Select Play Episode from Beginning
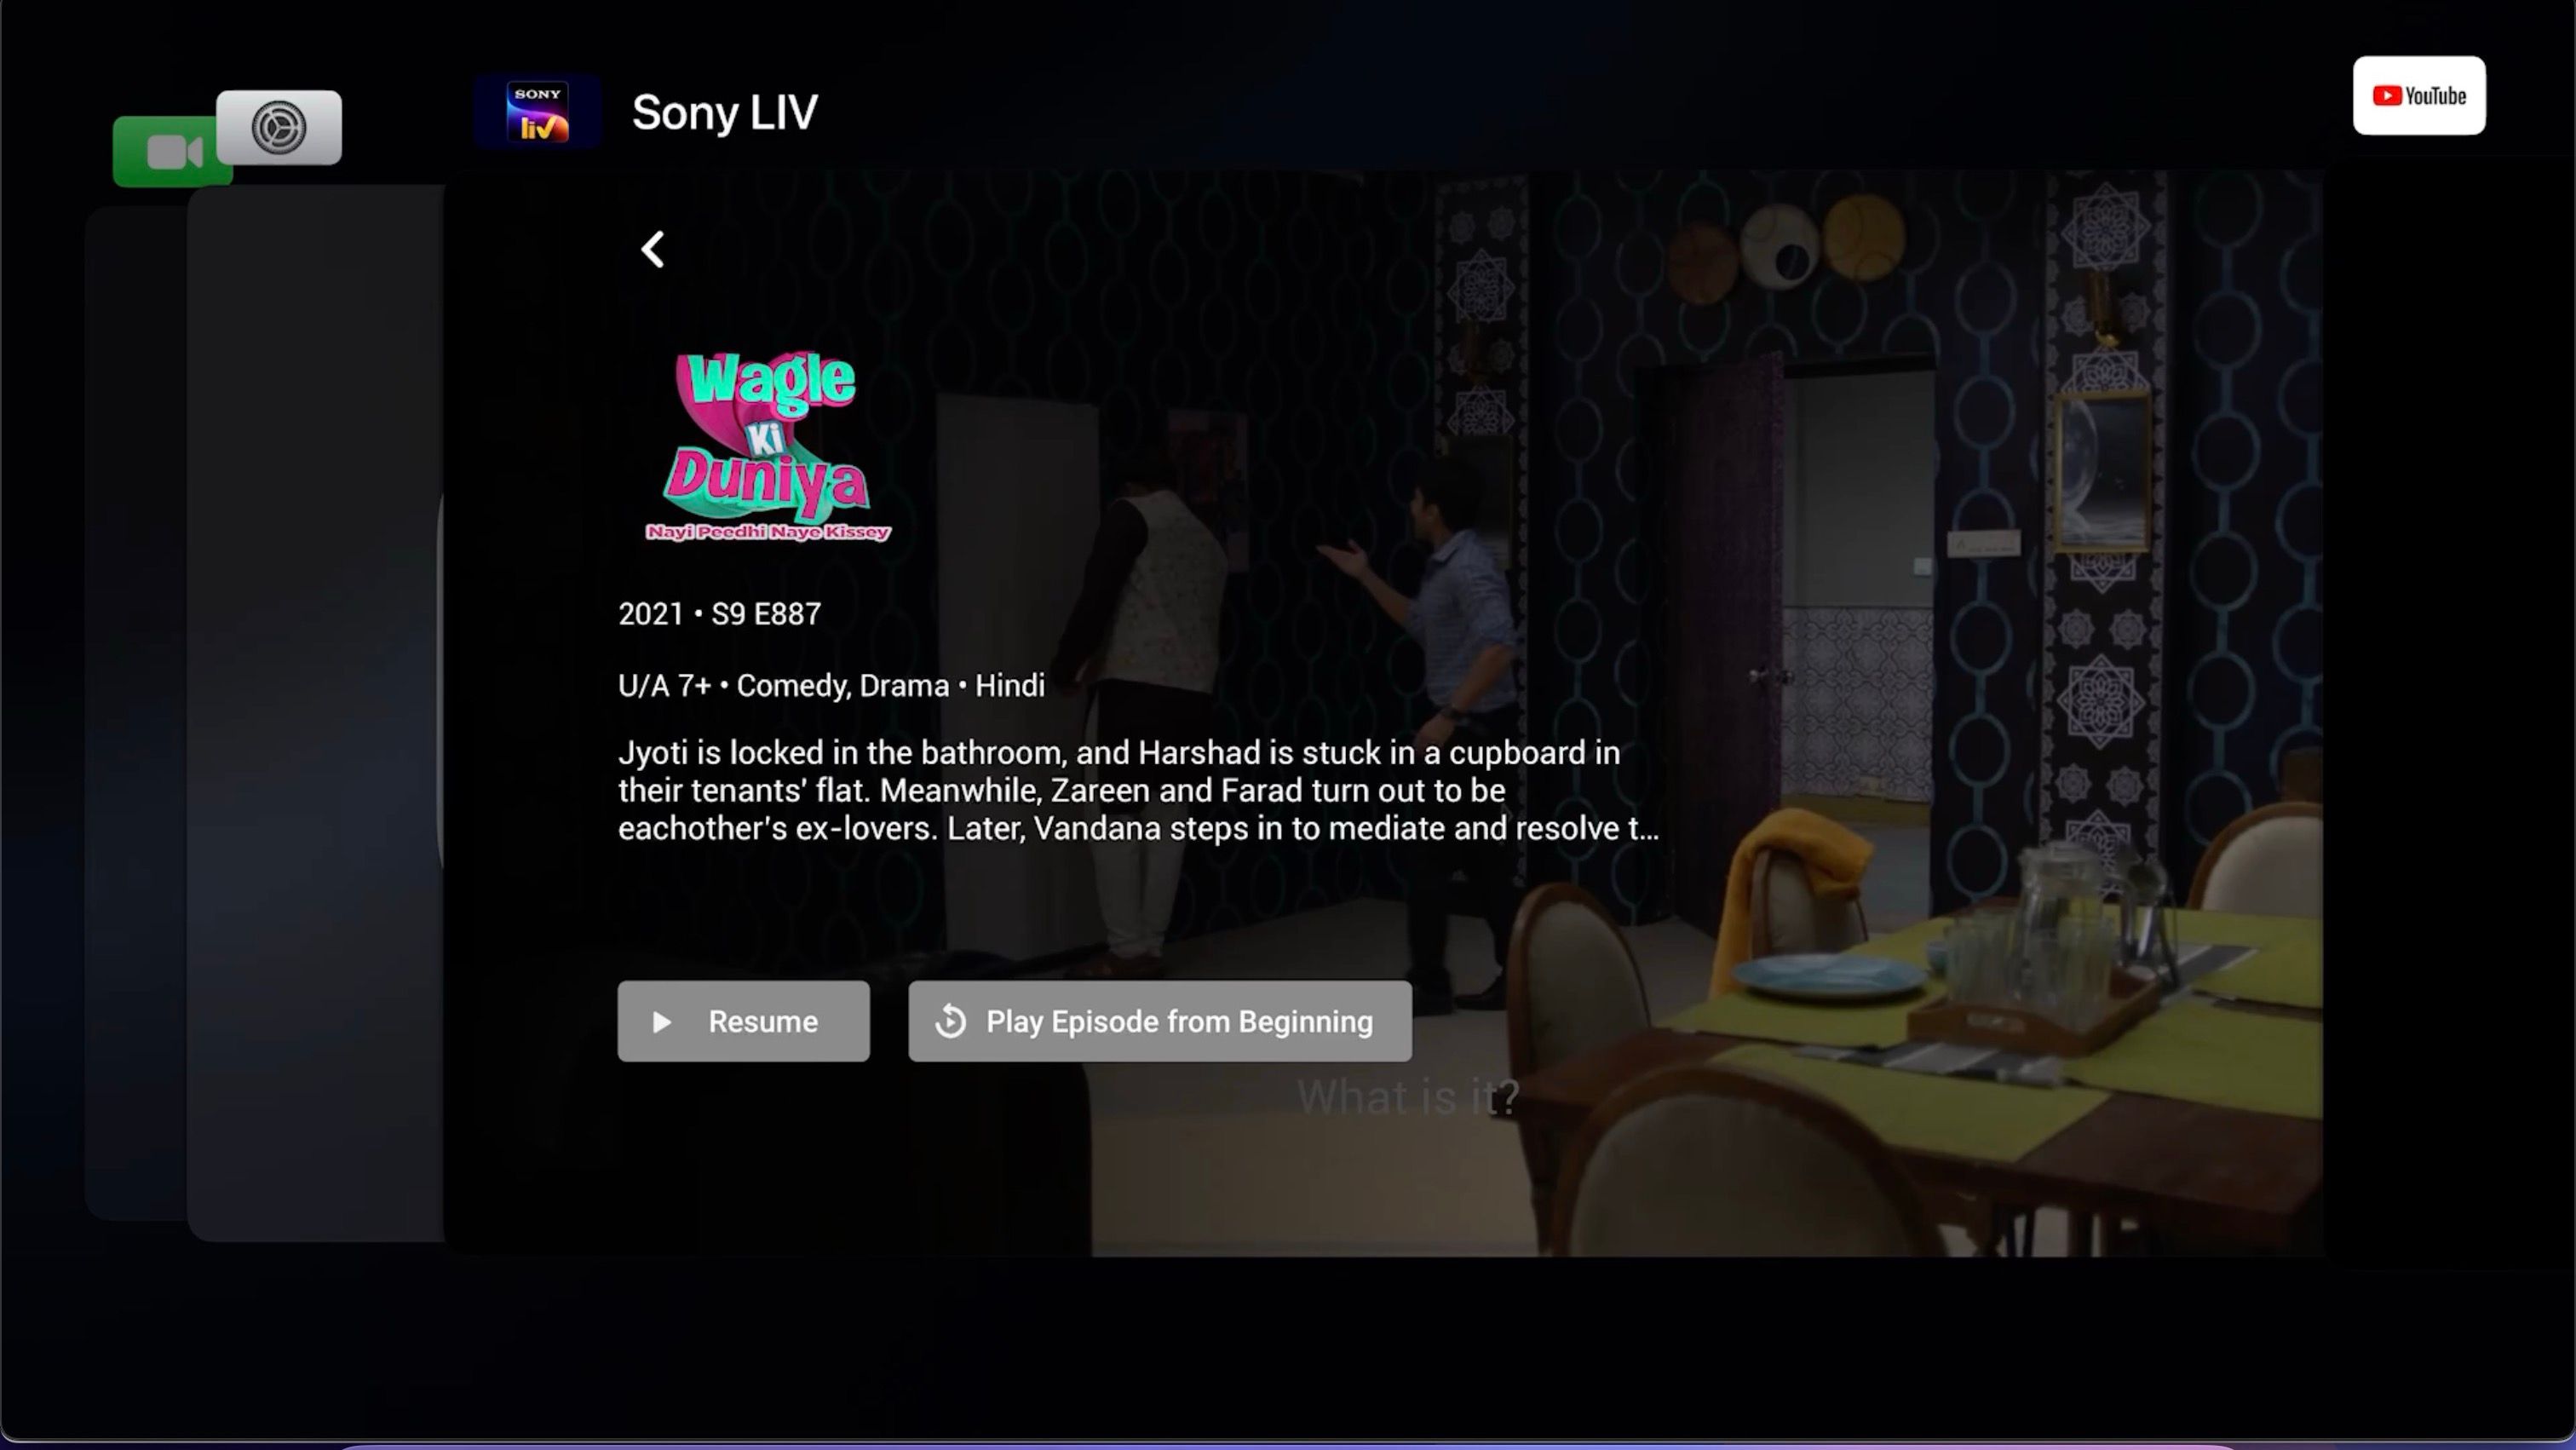The width and height of the screenshot is (2576, 1450). click(1159, 1021)
